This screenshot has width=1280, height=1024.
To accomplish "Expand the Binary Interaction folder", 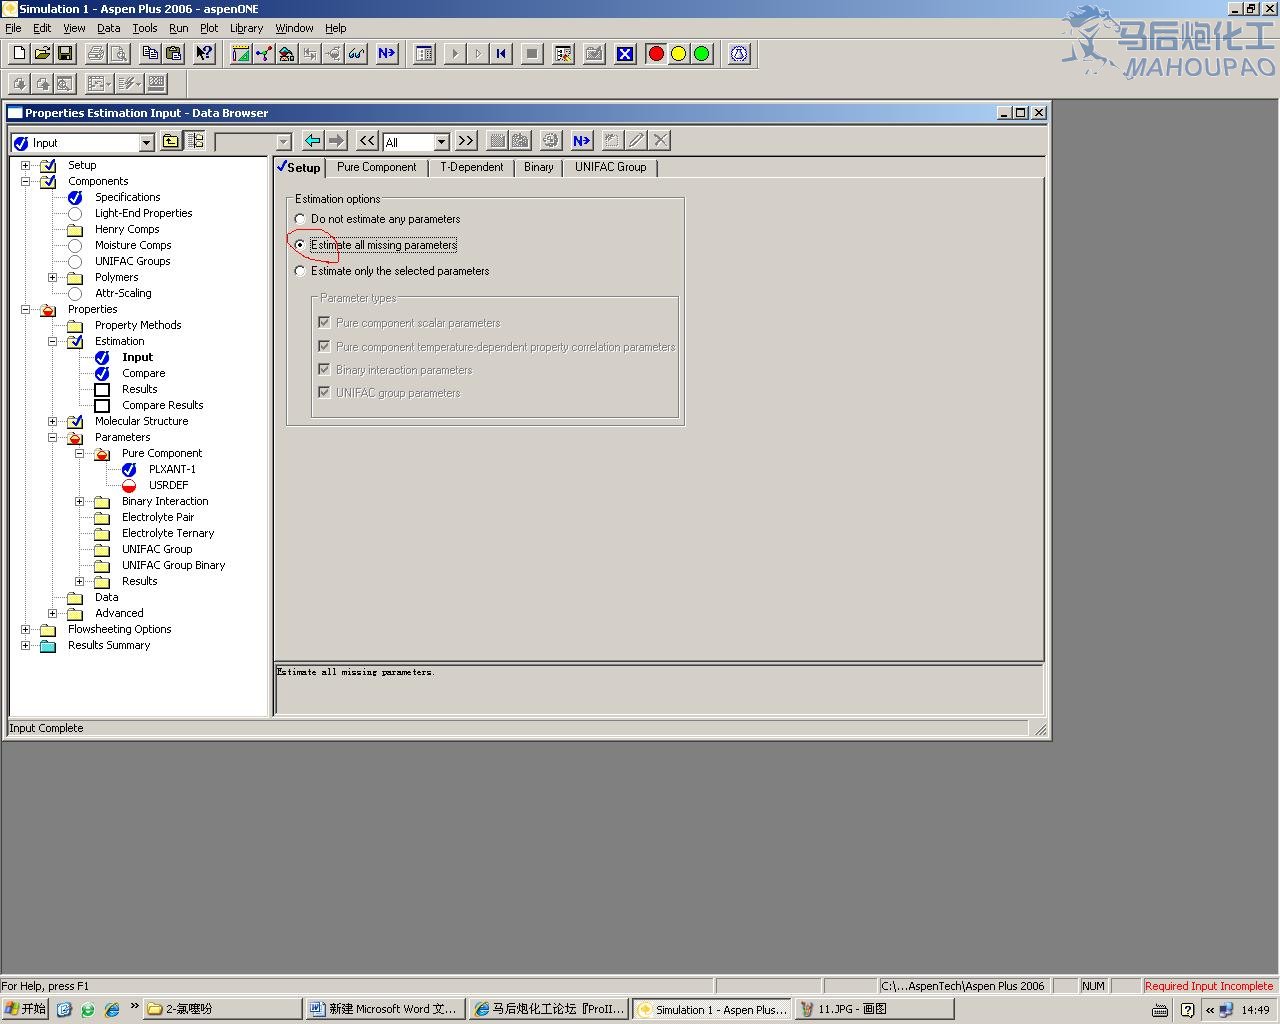I will 80,501.
